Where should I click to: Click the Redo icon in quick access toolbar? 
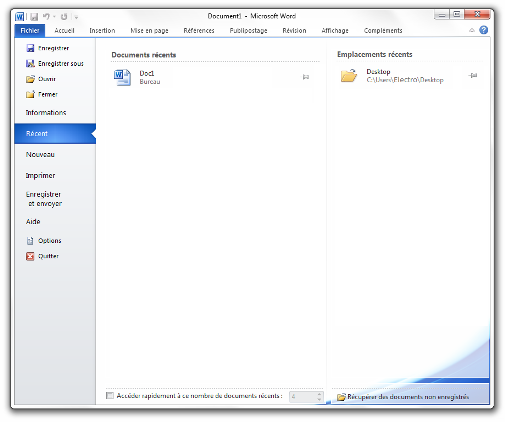pos(64,16)
